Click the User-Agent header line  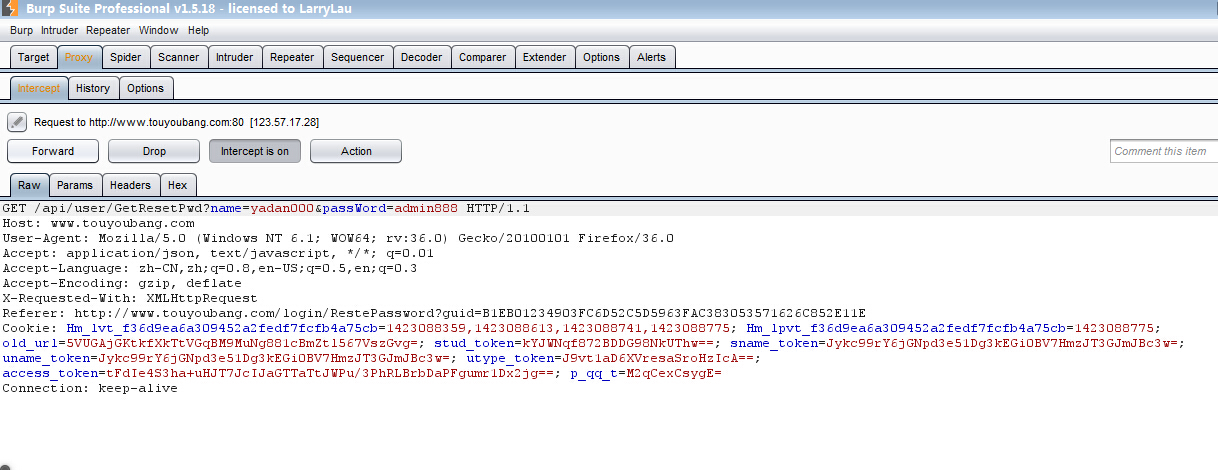[x=338, y=238]
